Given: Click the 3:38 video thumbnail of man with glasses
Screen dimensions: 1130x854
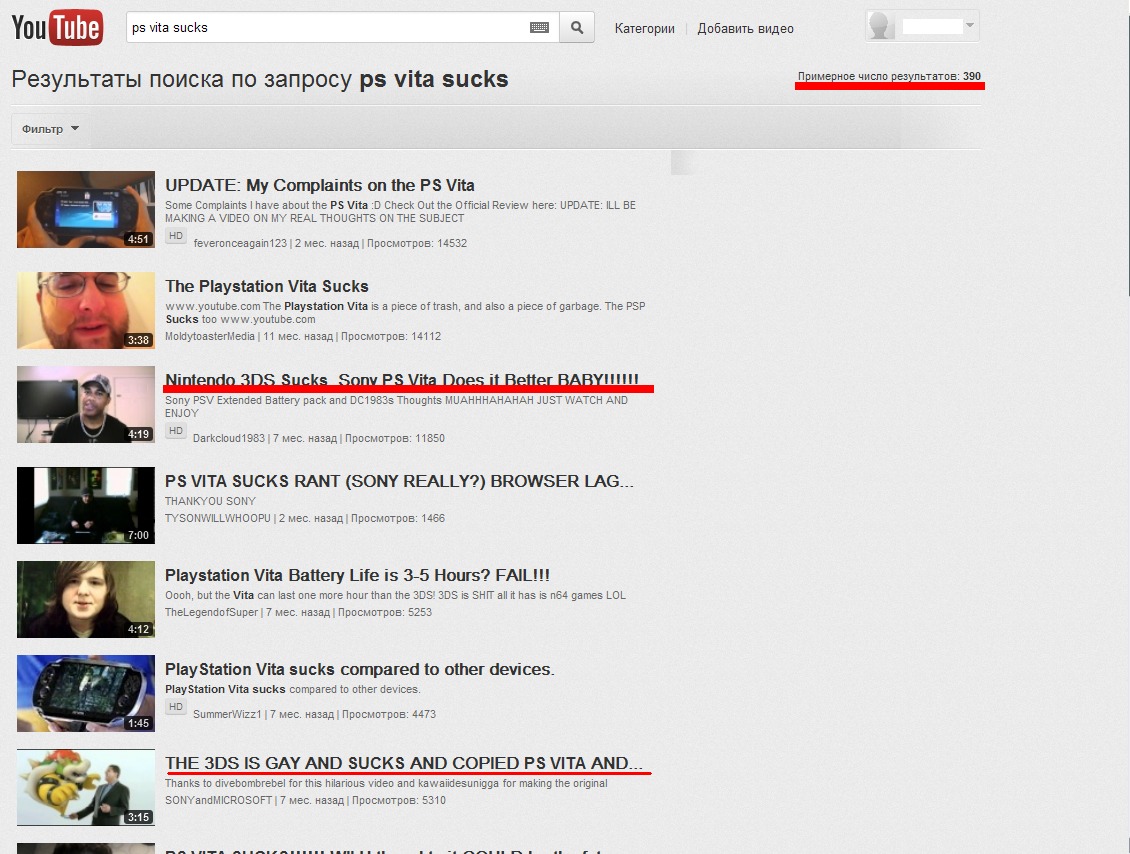Looking at the screenshot, I should coord(86,310).
